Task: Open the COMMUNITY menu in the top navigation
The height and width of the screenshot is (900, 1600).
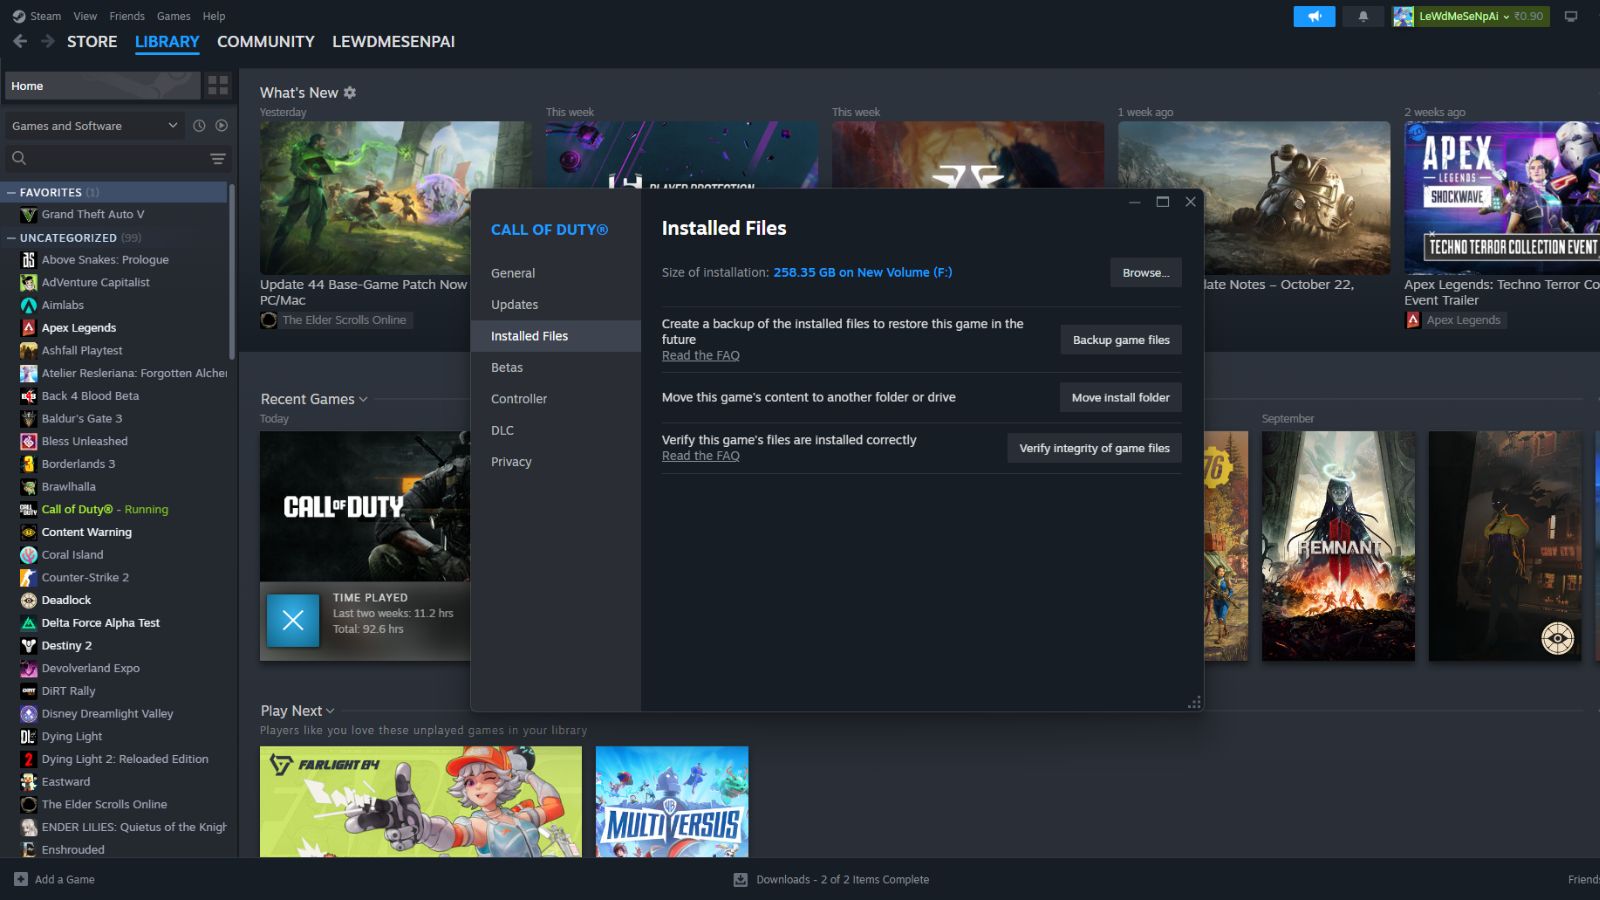Action: tap(265, 41)
